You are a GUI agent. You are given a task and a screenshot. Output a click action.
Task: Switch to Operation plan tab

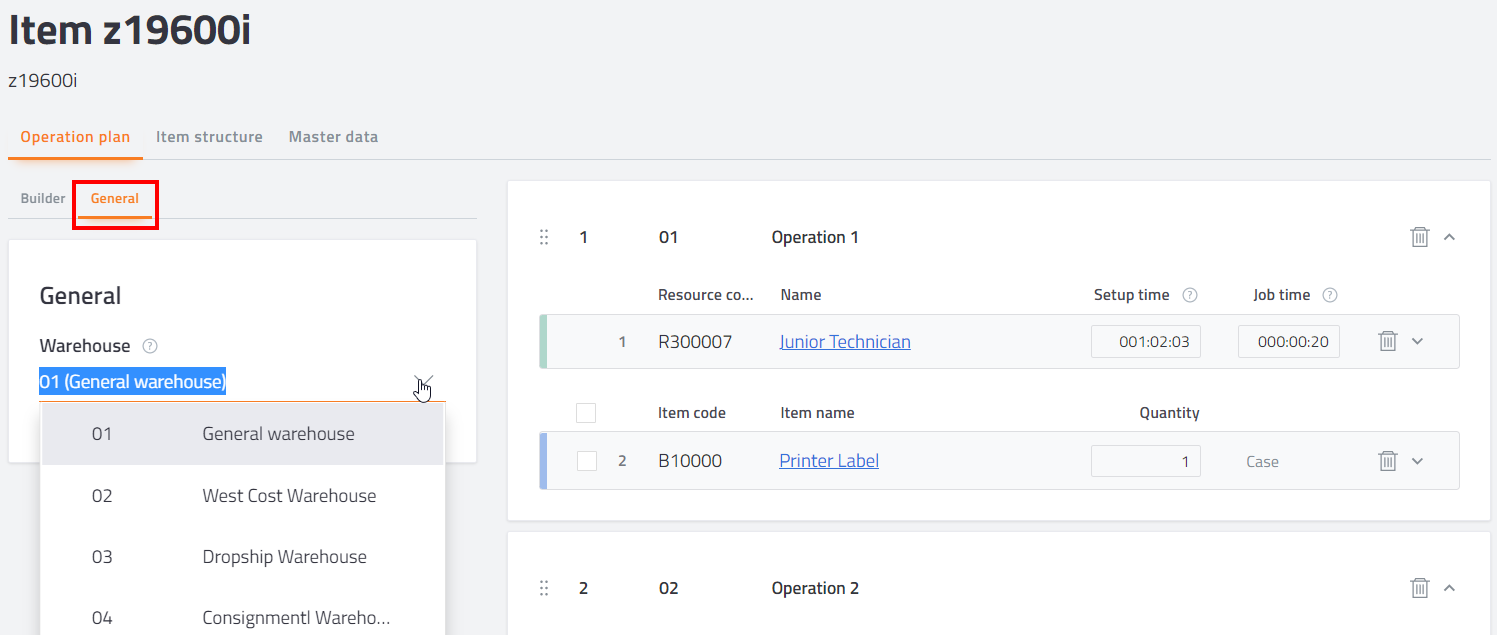click(x=75, y=137)
